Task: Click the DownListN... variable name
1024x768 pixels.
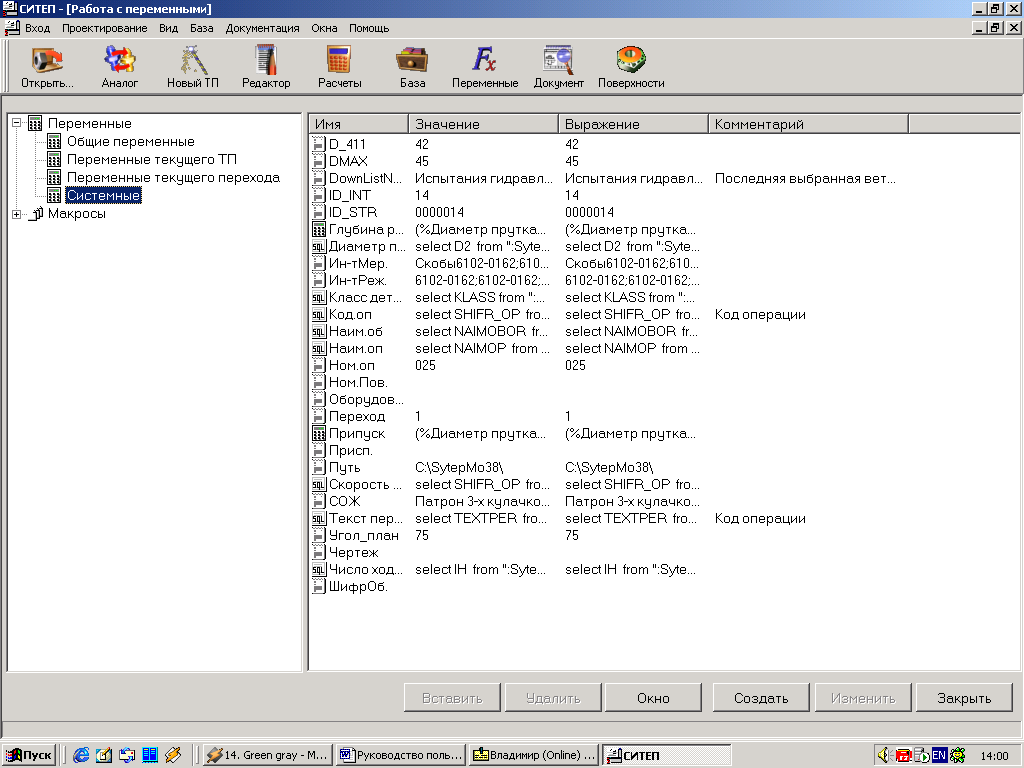Action: point(366,178)
